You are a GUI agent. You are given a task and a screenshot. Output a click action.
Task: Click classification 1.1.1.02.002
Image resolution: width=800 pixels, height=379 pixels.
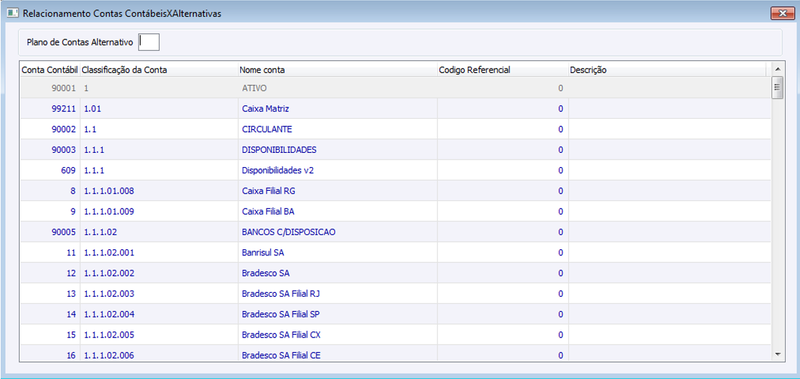pos(109,273)
